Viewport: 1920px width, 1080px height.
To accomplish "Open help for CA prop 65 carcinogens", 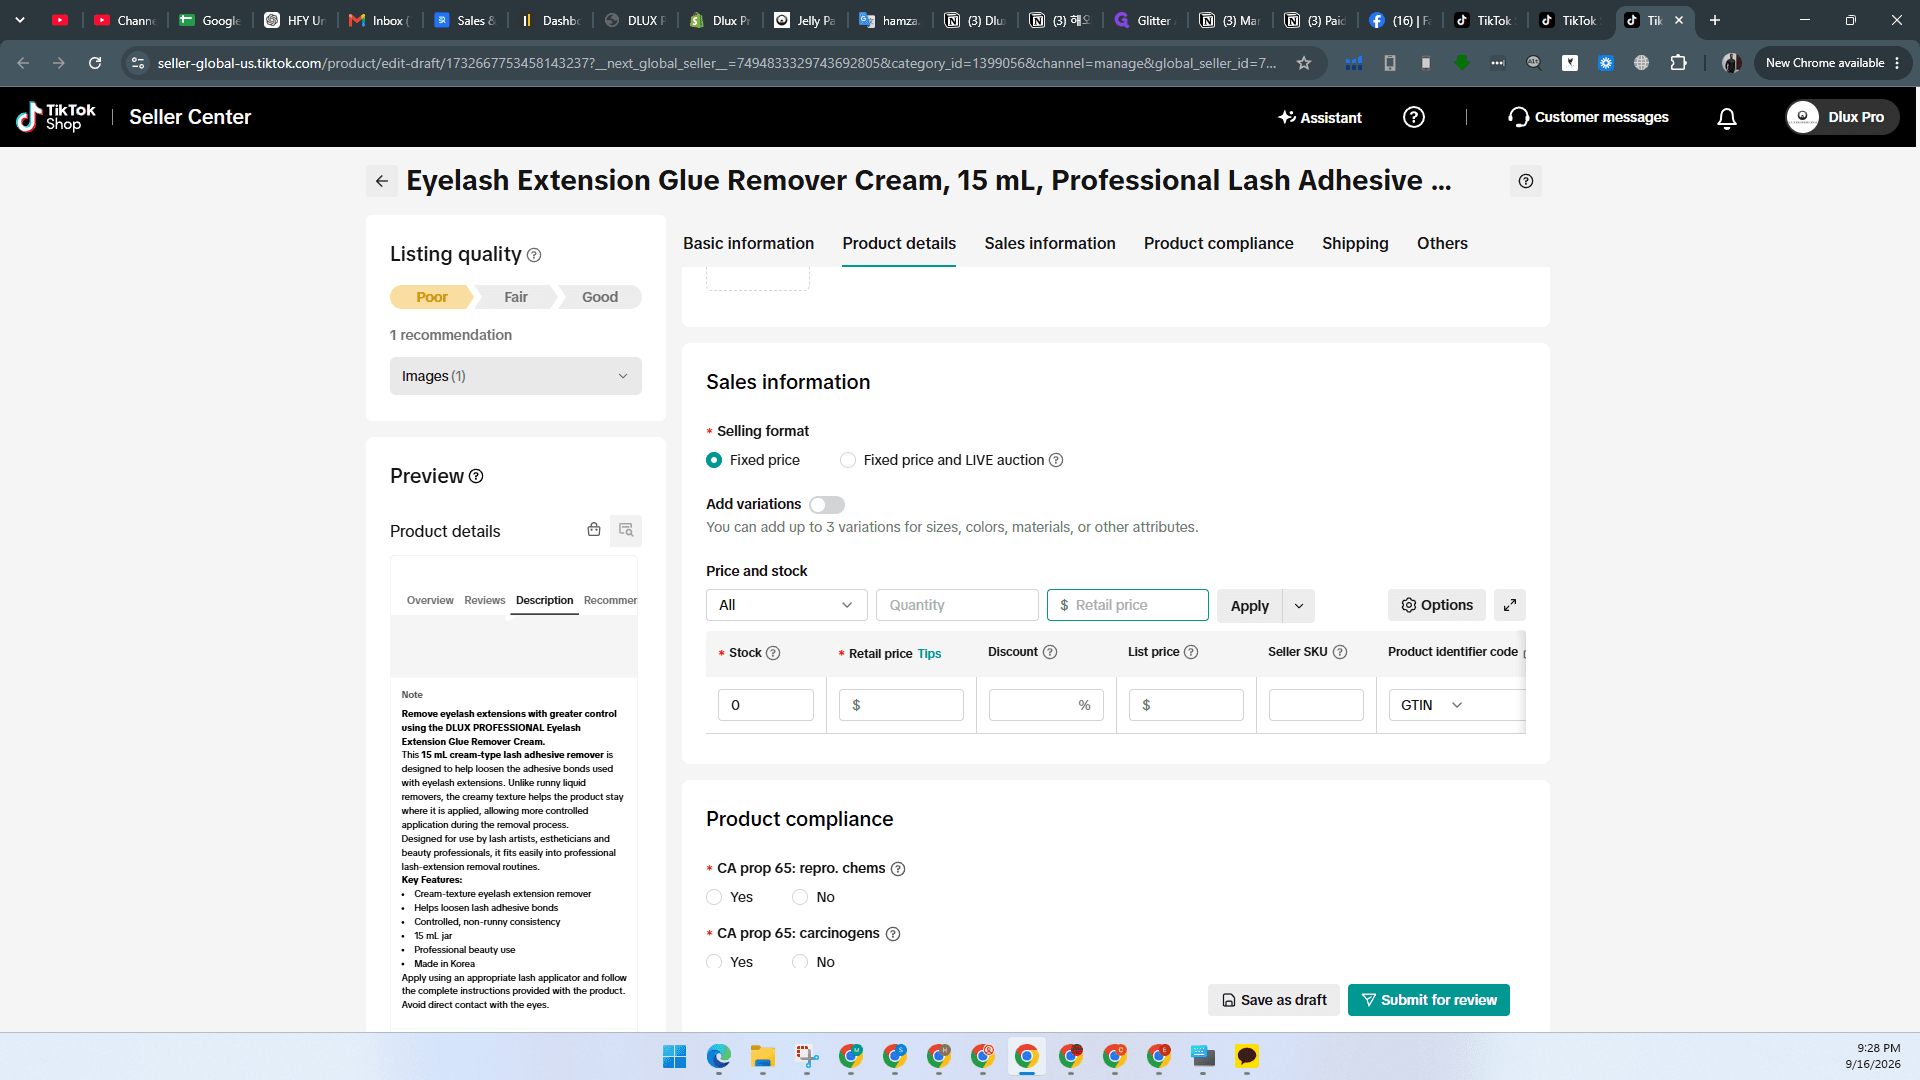I will 893,934.
